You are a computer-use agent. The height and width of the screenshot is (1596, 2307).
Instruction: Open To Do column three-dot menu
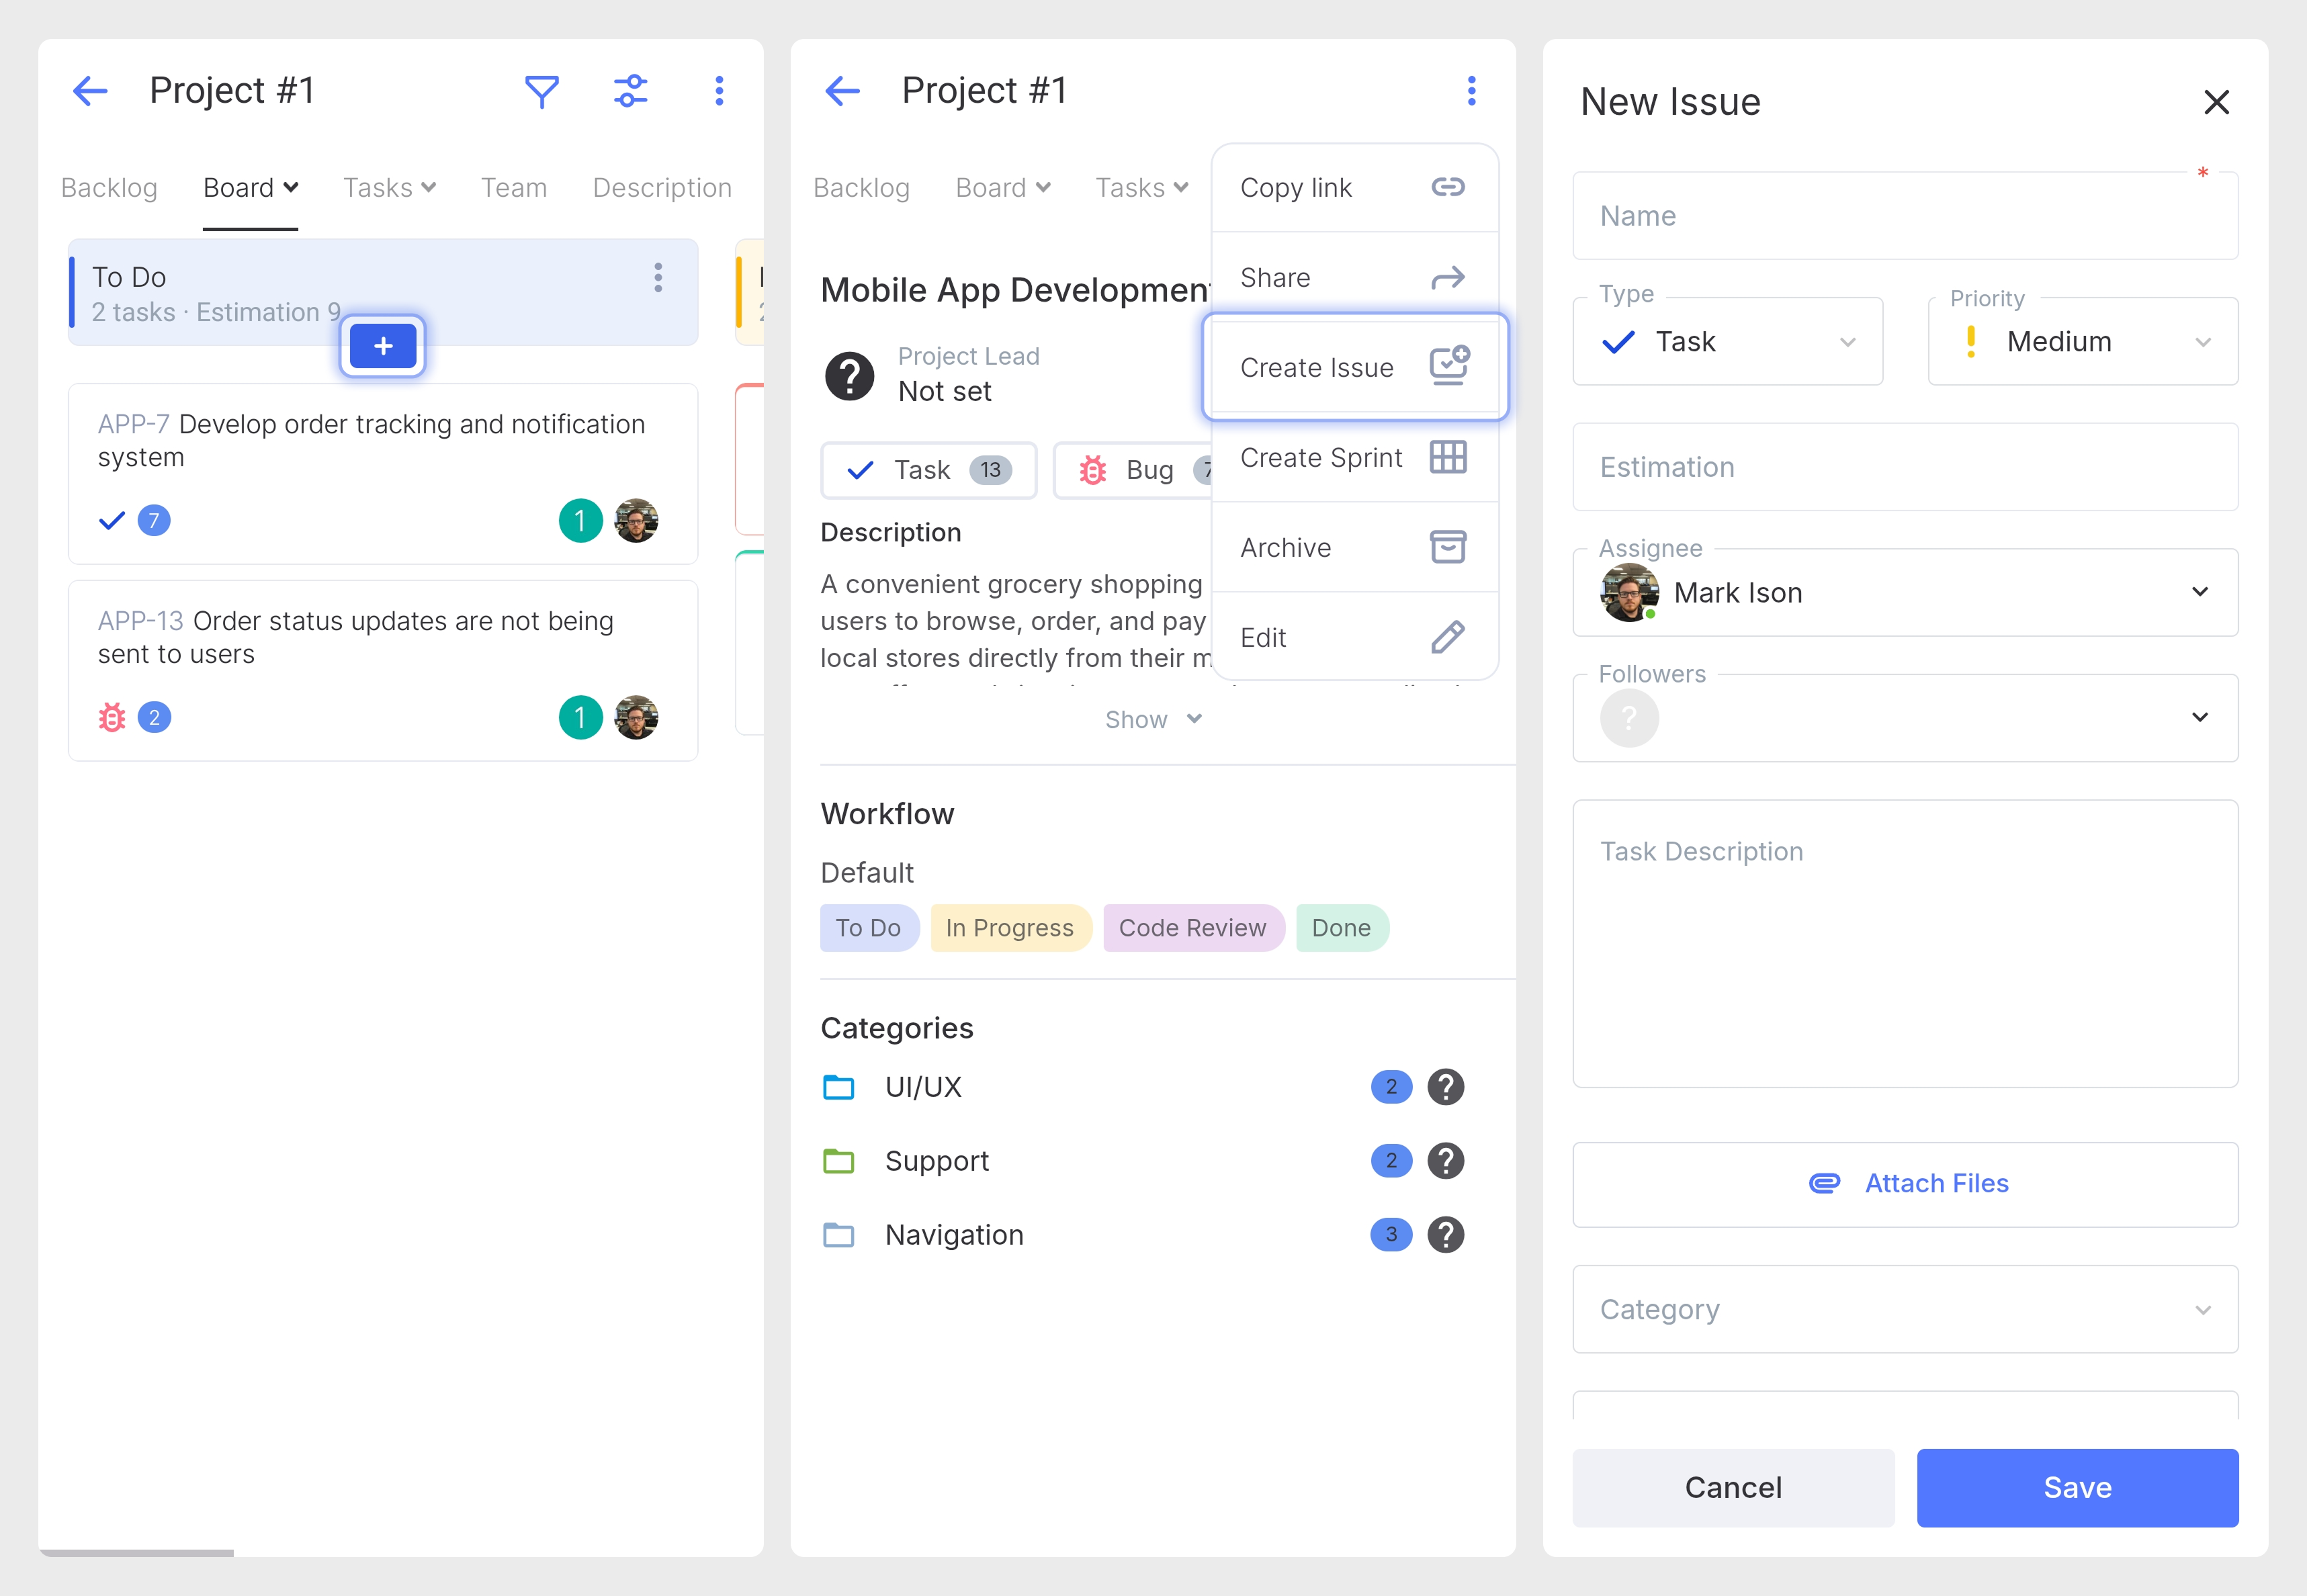click(x=657, y=277)
